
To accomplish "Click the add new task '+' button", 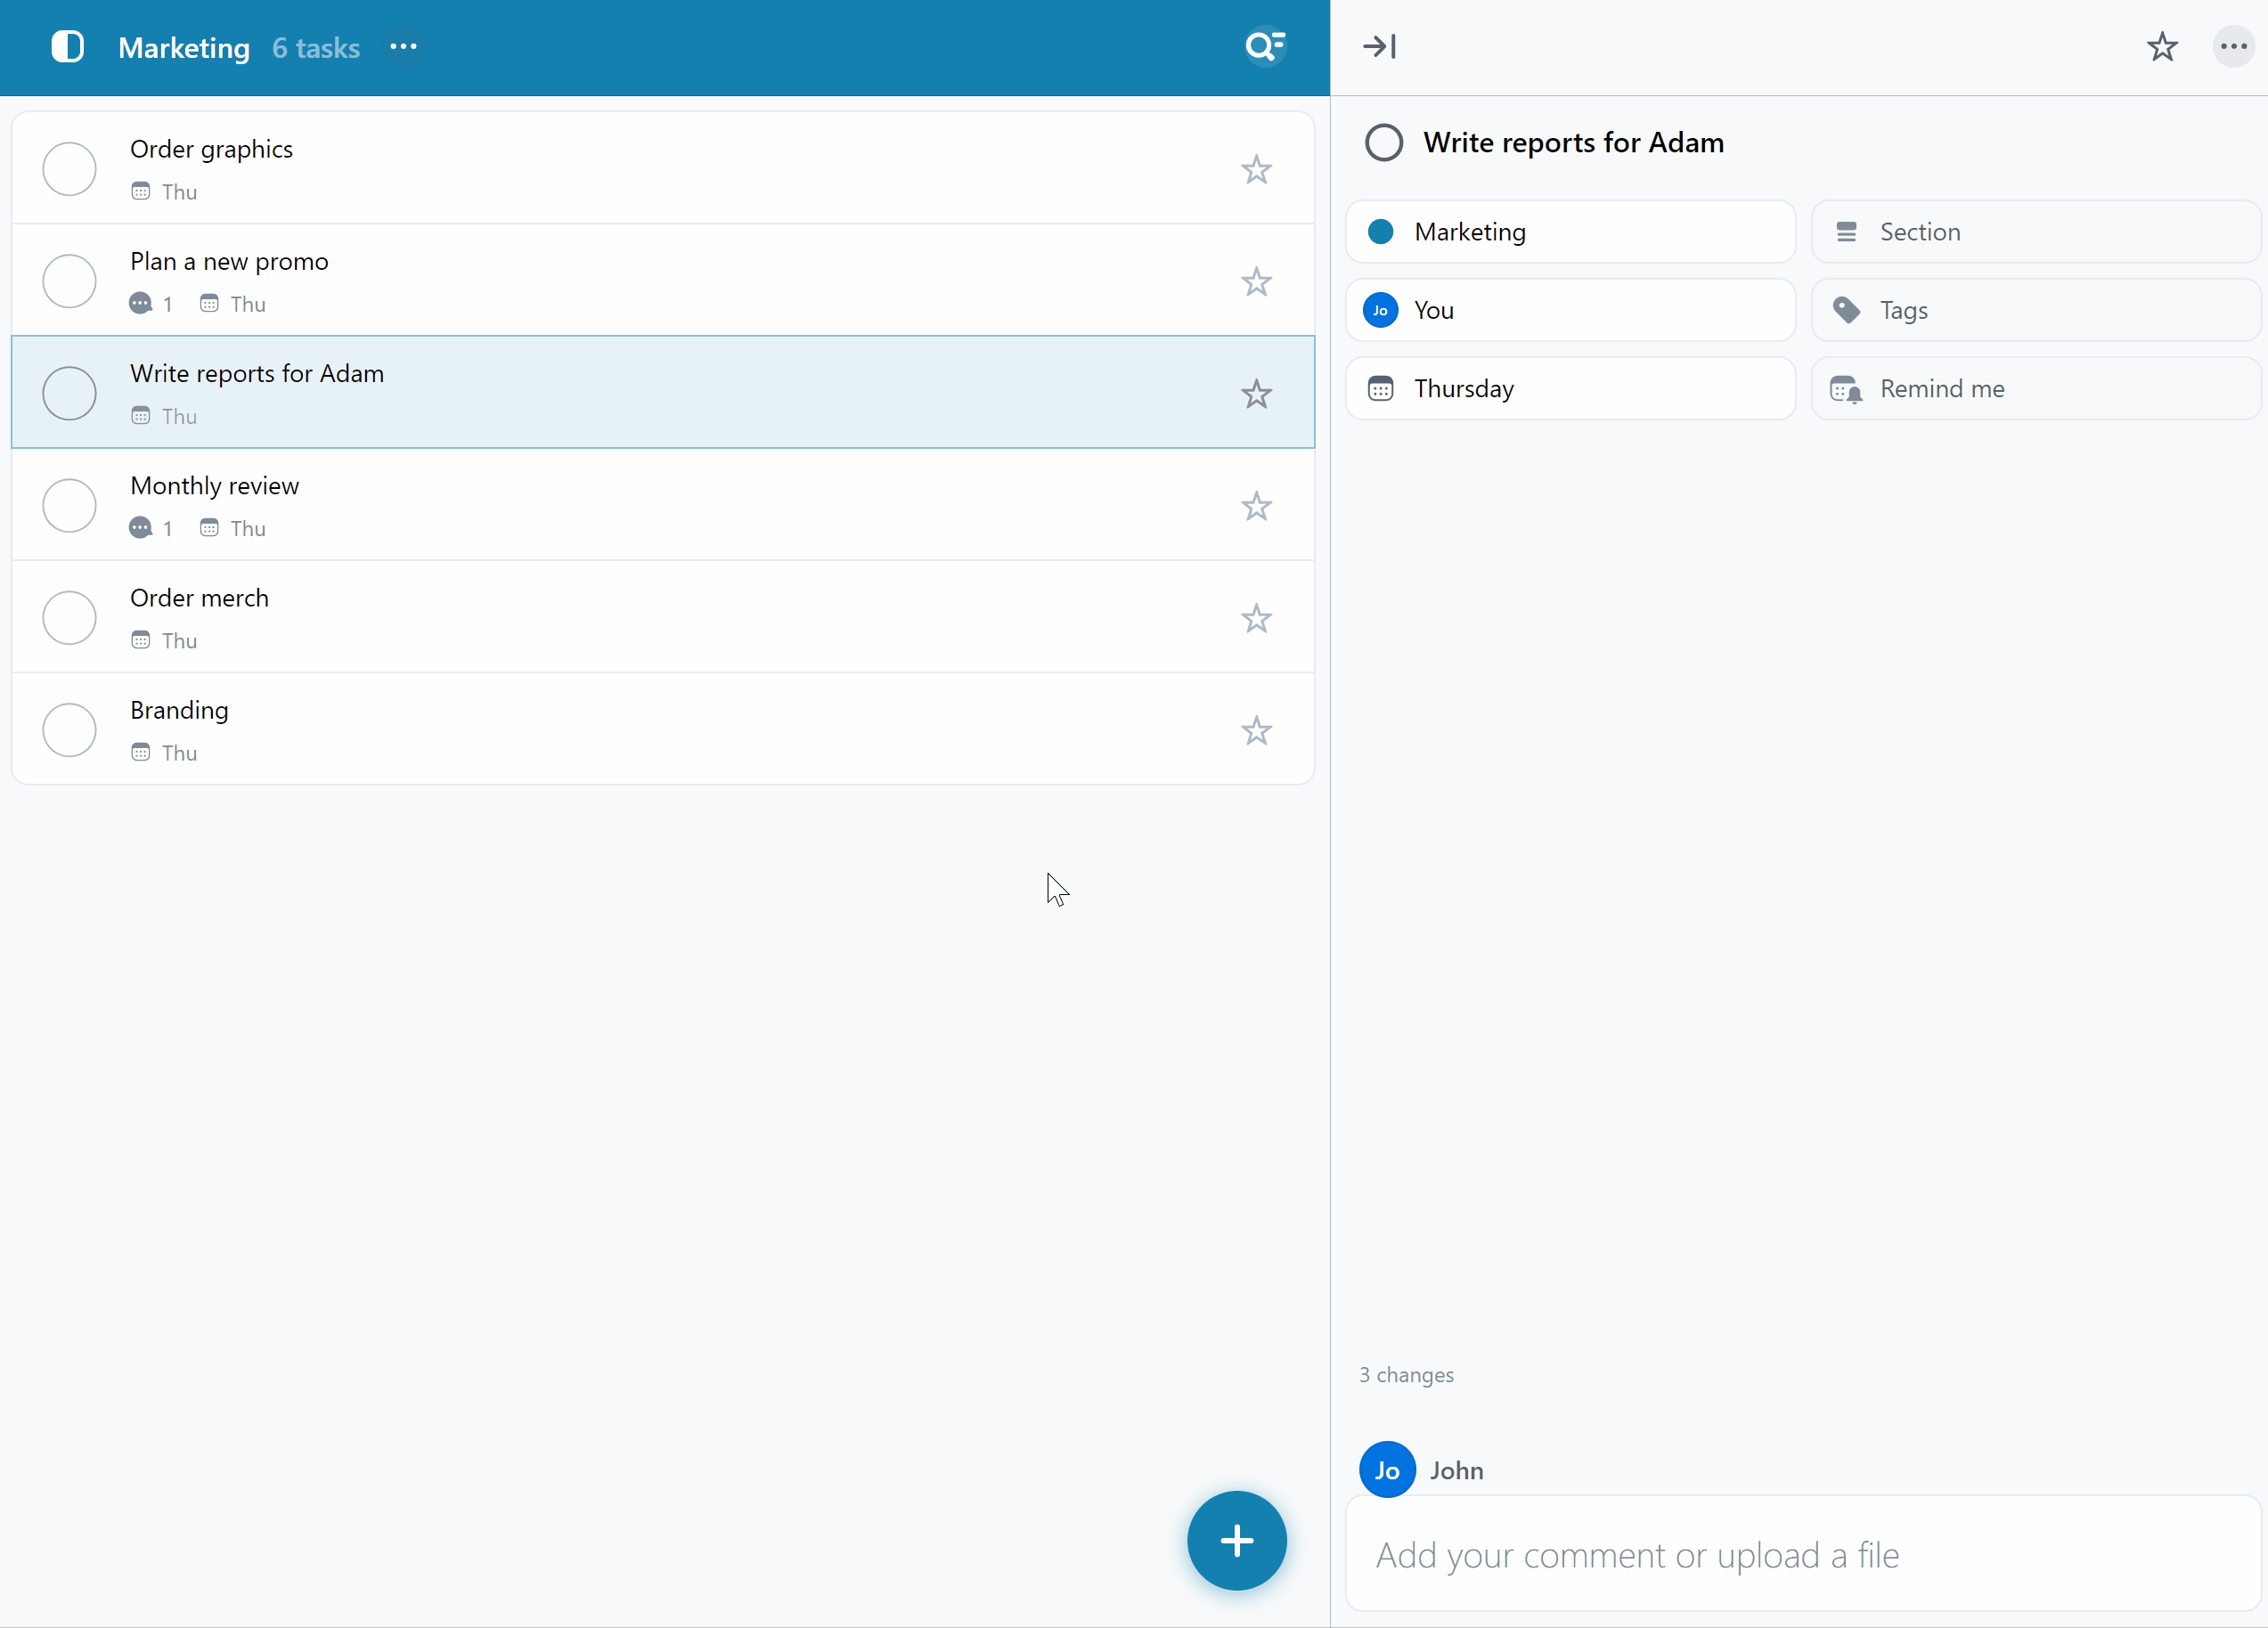I will pos(1238,1540).
